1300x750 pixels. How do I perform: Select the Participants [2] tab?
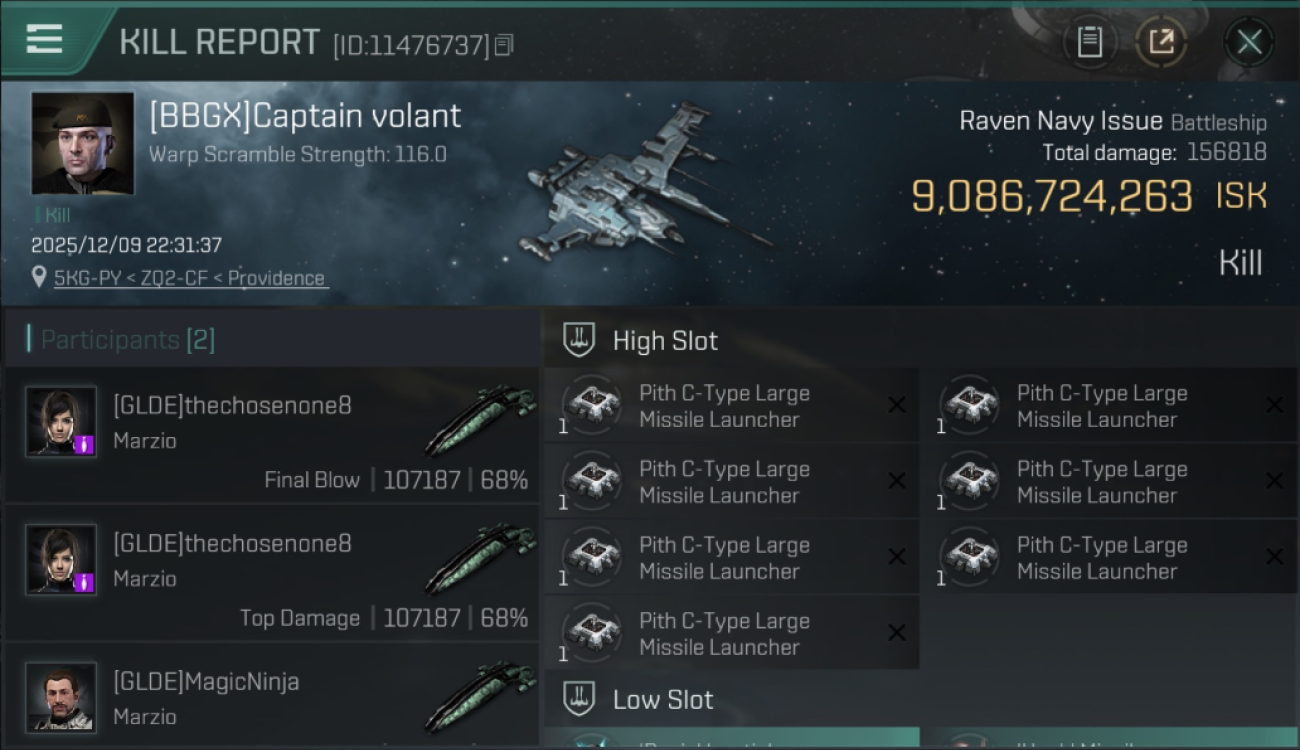click(x=127, y=340)
